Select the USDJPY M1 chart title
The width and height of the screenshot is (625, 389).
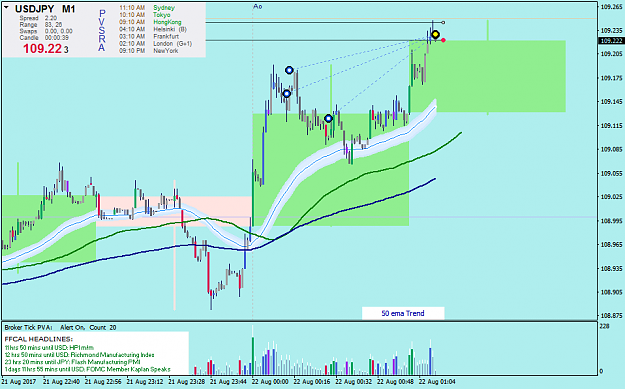tap(45, 9)
